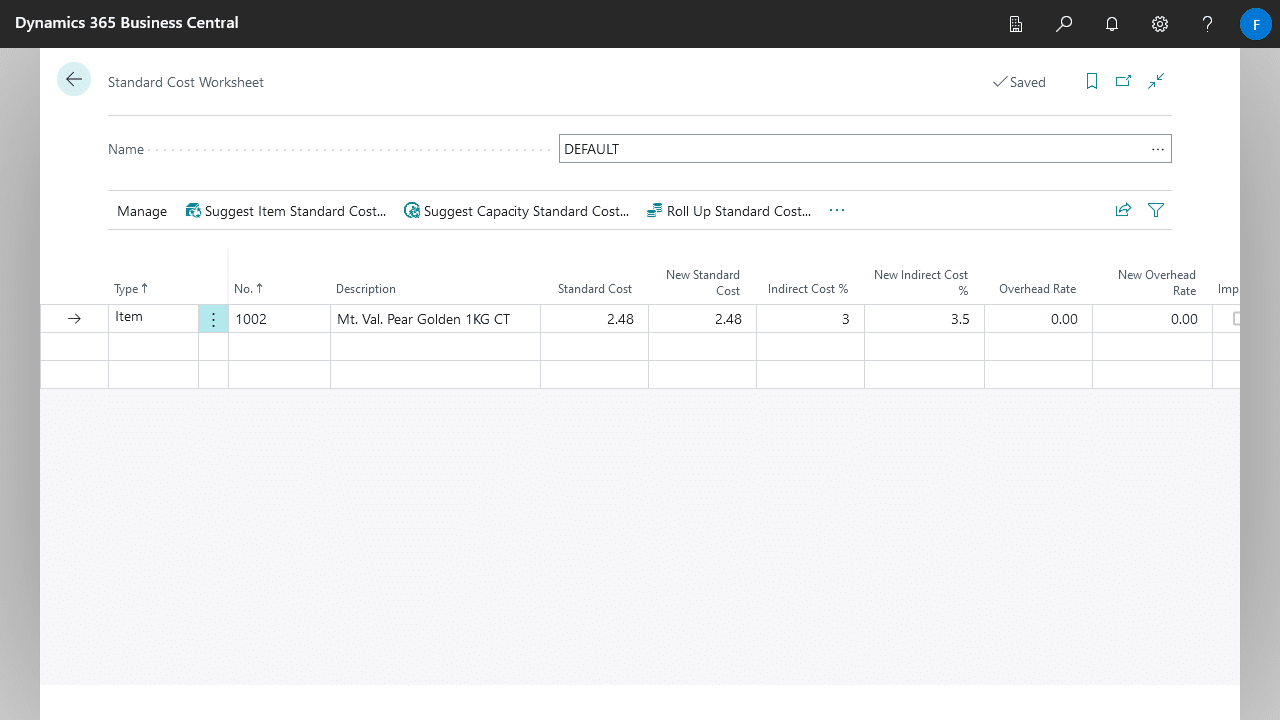Open the help question mark

click(x=1207, y=24)
